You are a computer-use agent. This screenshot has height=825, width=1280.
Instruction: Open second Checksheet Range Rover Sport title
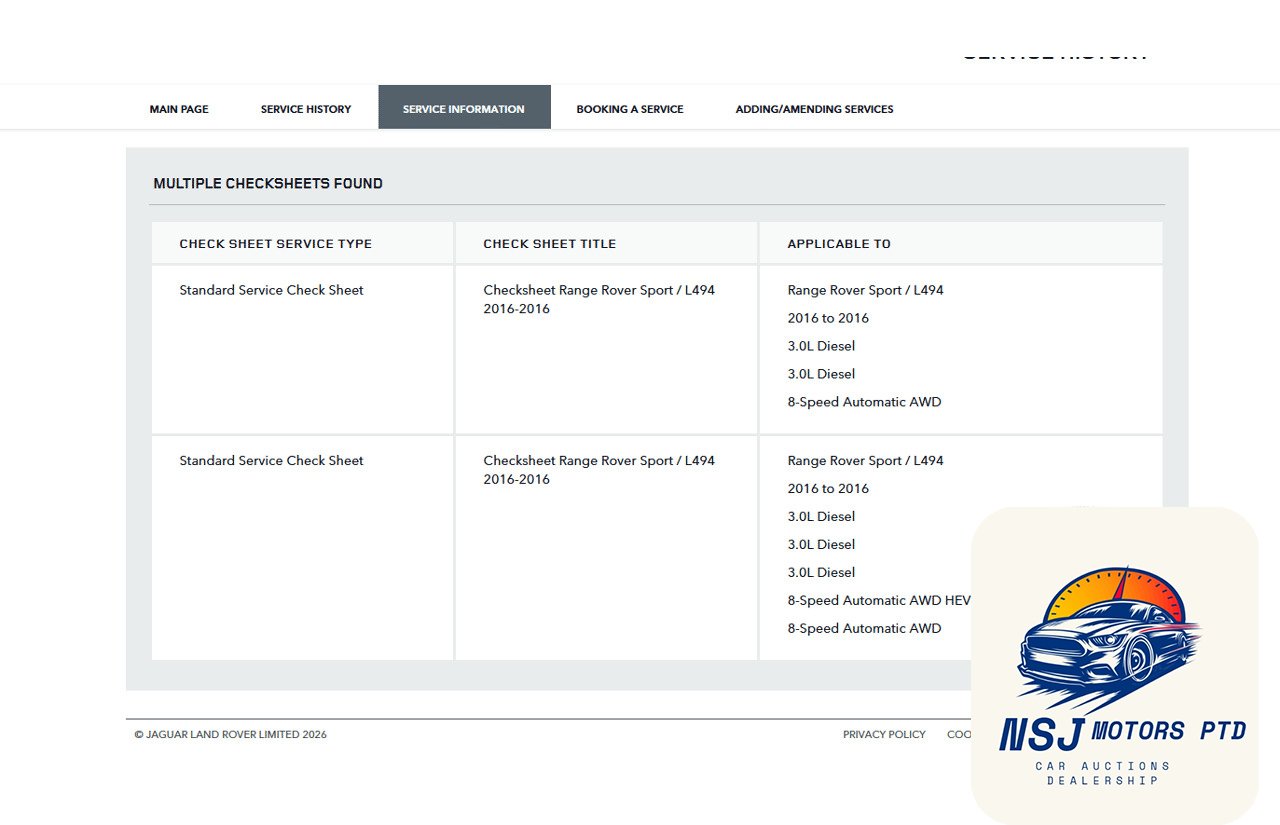pos(599,470)
